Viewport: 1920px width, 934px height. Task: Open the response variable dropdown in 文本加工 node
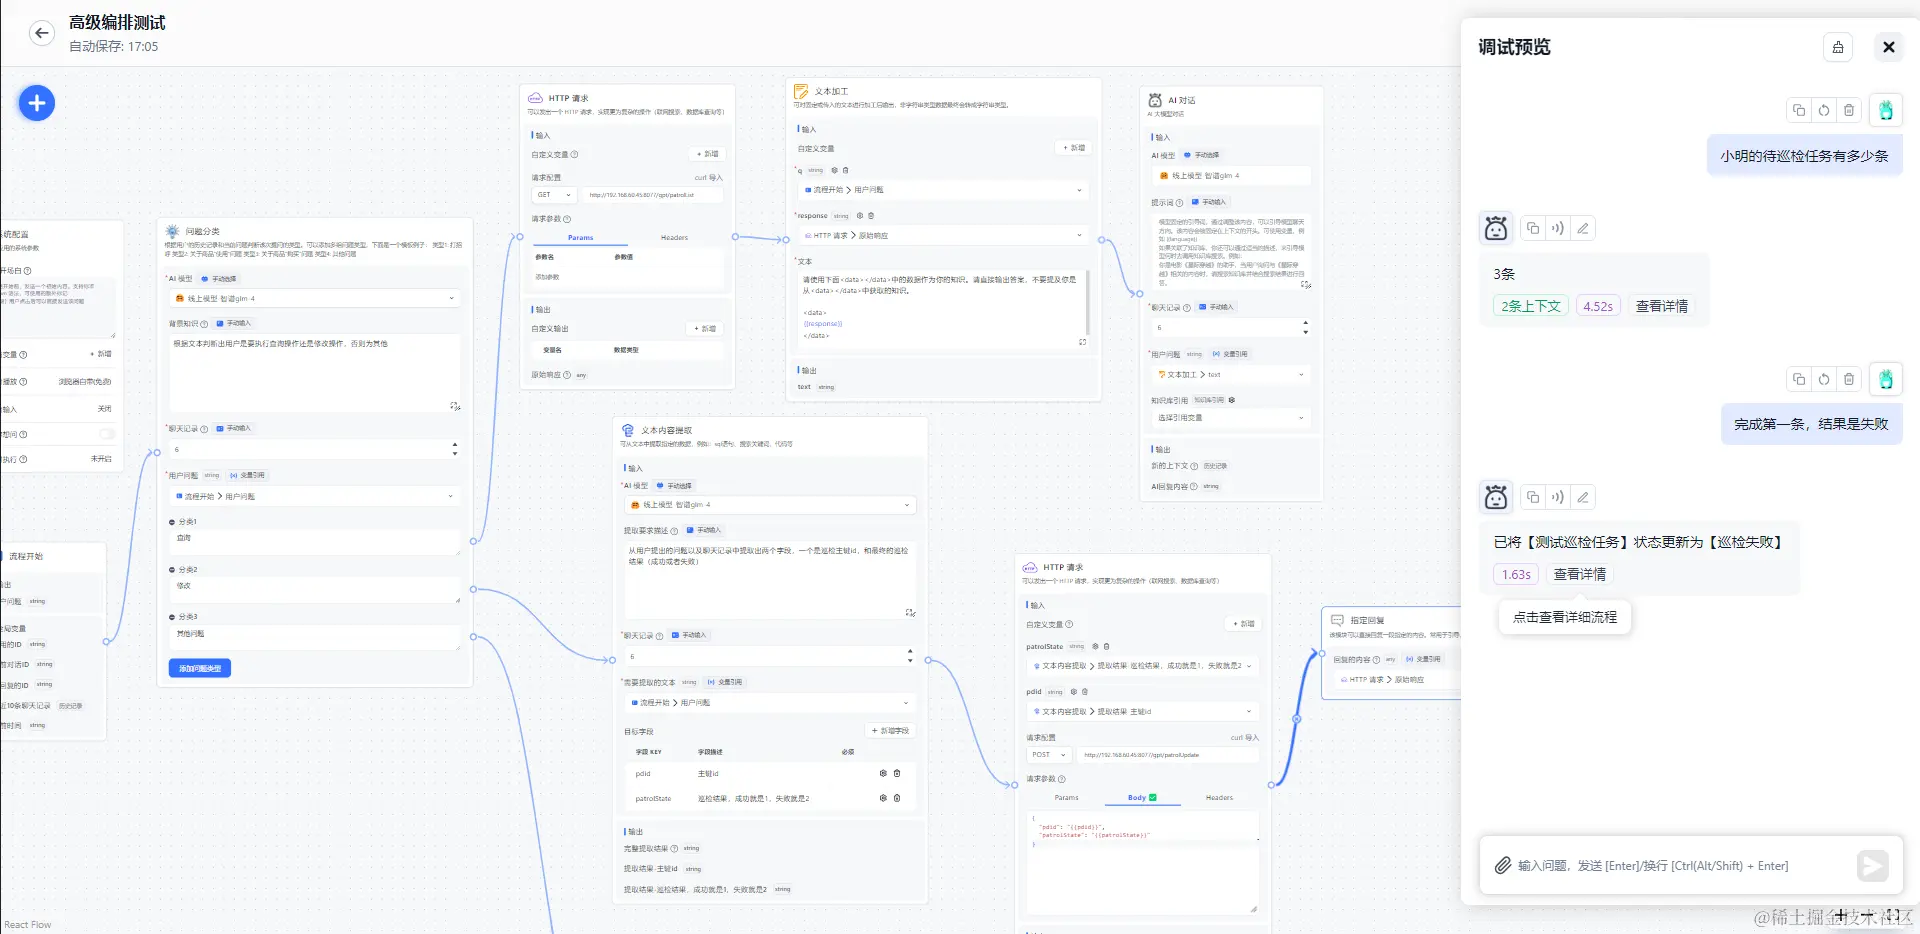tap(942, 236)
